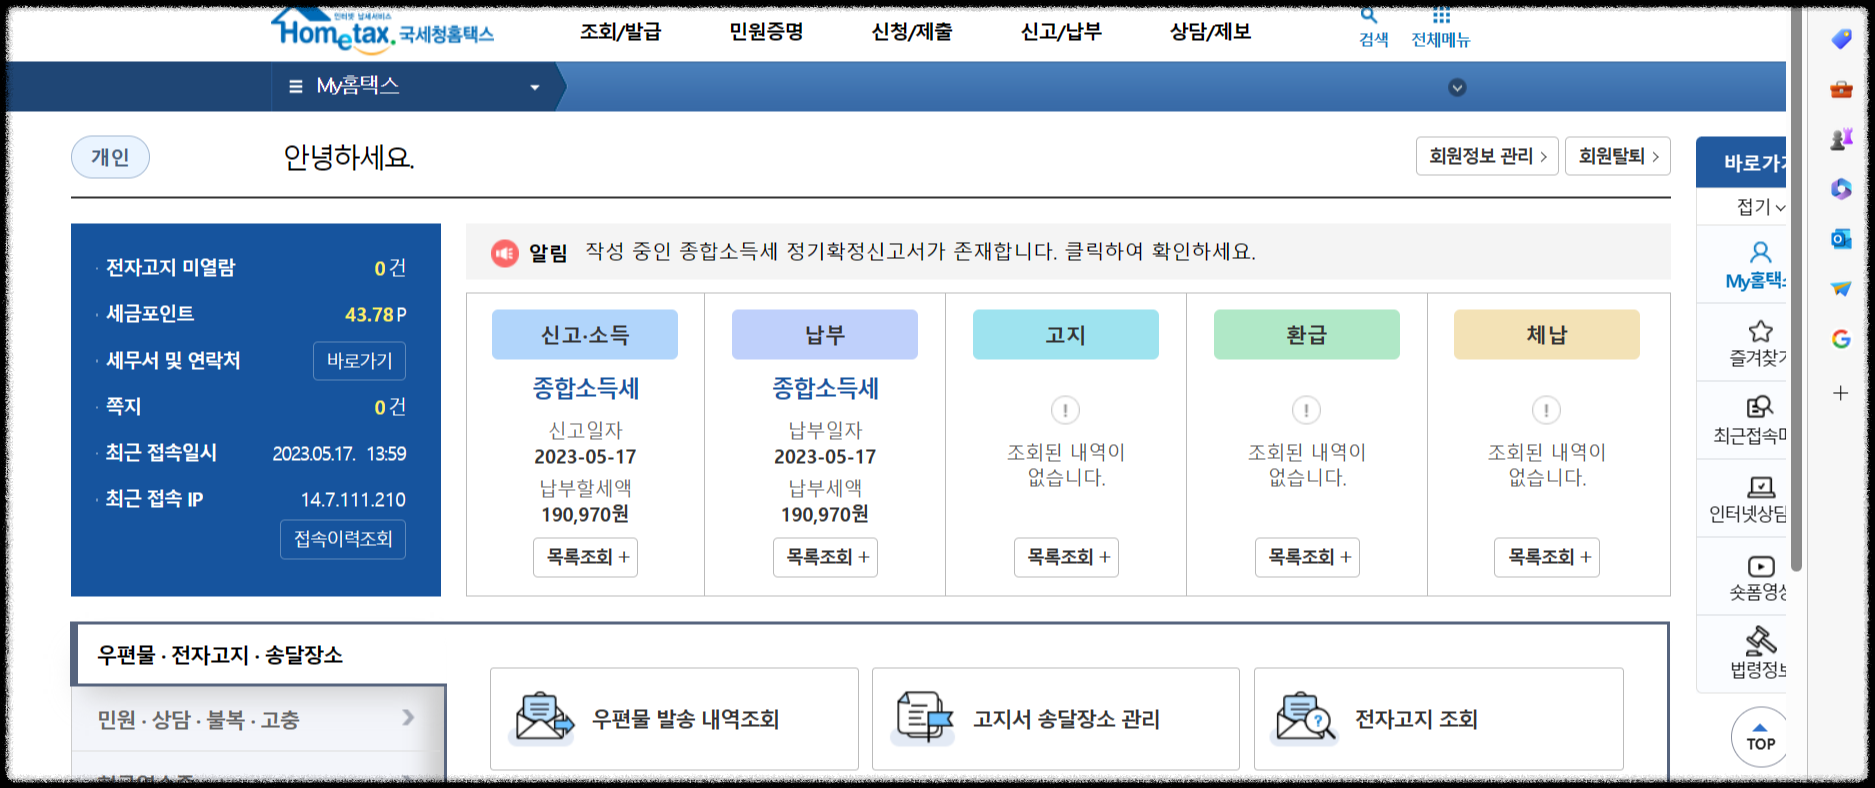
Task: Click the My홈택스 person icon in quick bar
Action: coord(1760,252)
